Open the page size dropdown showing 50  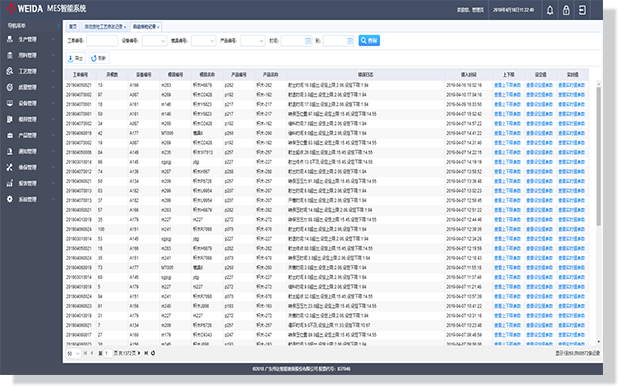tap(73, 354)
